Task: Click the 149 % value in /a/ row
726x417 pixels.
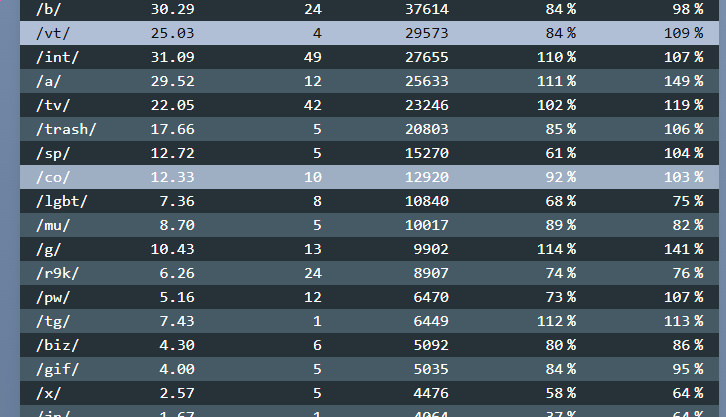Action: 684,81
